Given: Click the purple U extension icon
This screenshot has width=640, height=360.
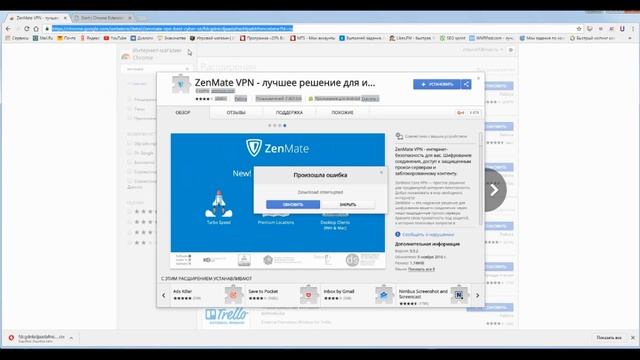Looking at the screenshot, I should 622,29.
